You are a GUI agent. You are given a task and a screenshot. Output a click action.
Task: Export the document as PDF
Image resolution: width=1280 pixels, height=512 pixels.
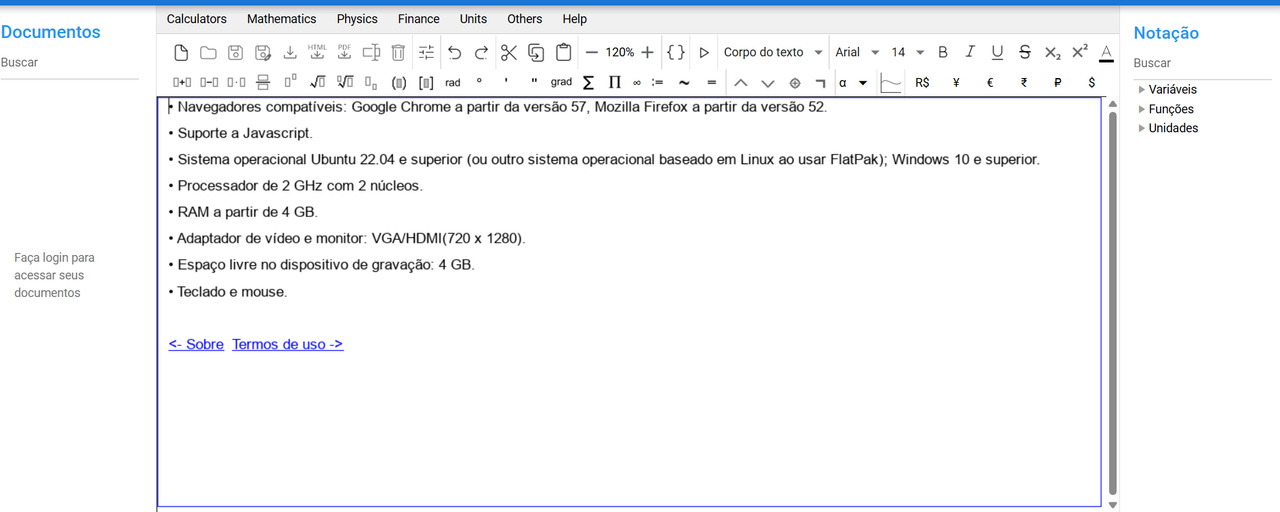[344, 52]
